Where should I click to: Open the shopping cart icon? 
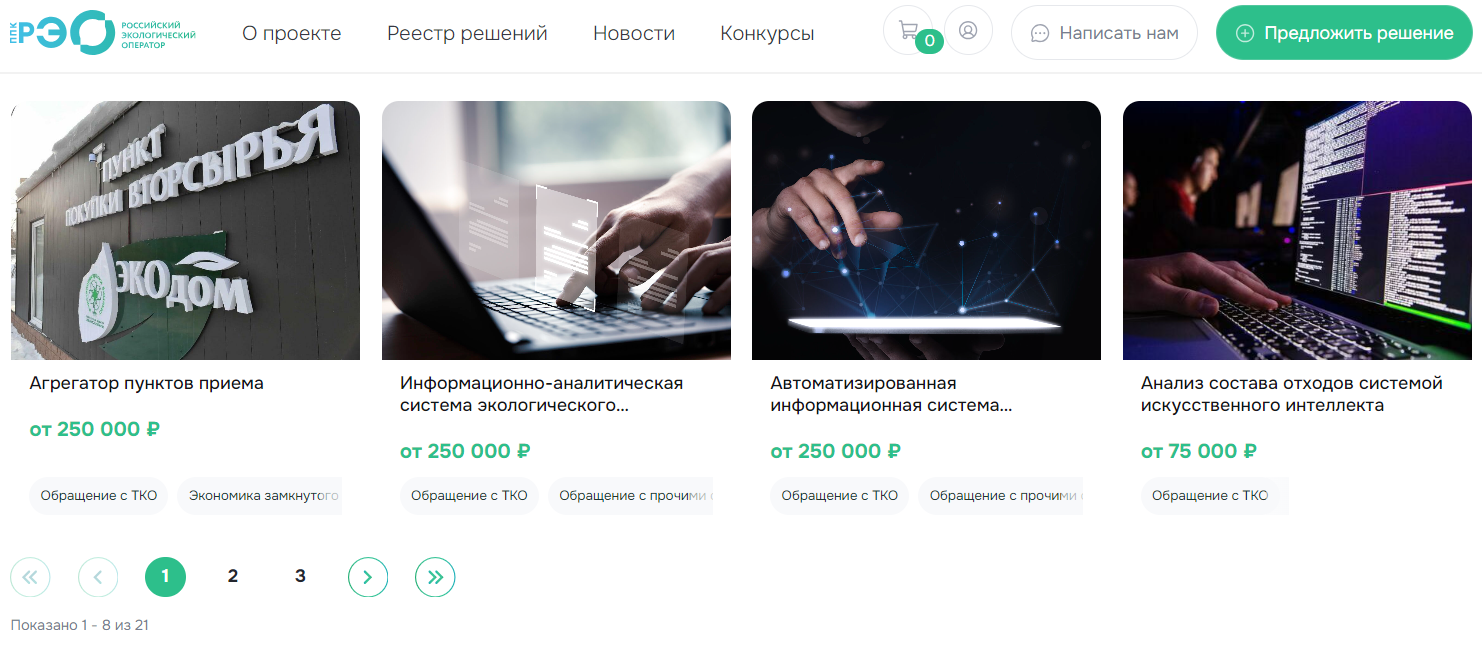pyautogui.click(x=907, y=30)
